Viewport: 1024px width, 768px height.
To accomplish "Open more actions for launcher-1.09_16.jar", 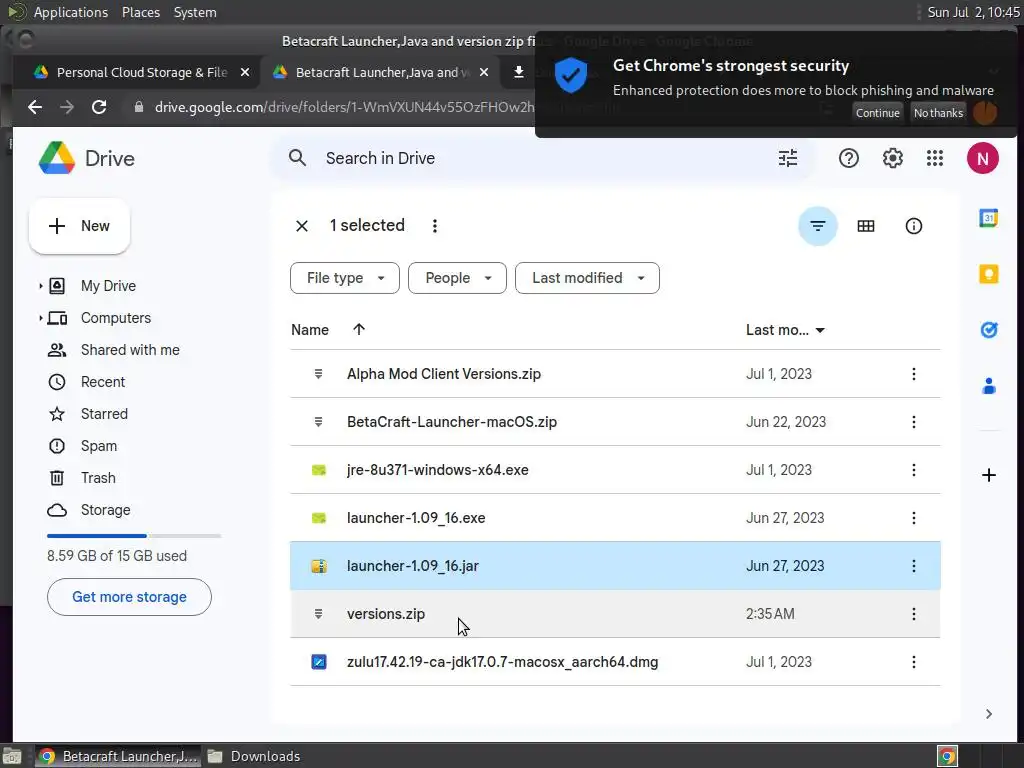I will point(914,566).
